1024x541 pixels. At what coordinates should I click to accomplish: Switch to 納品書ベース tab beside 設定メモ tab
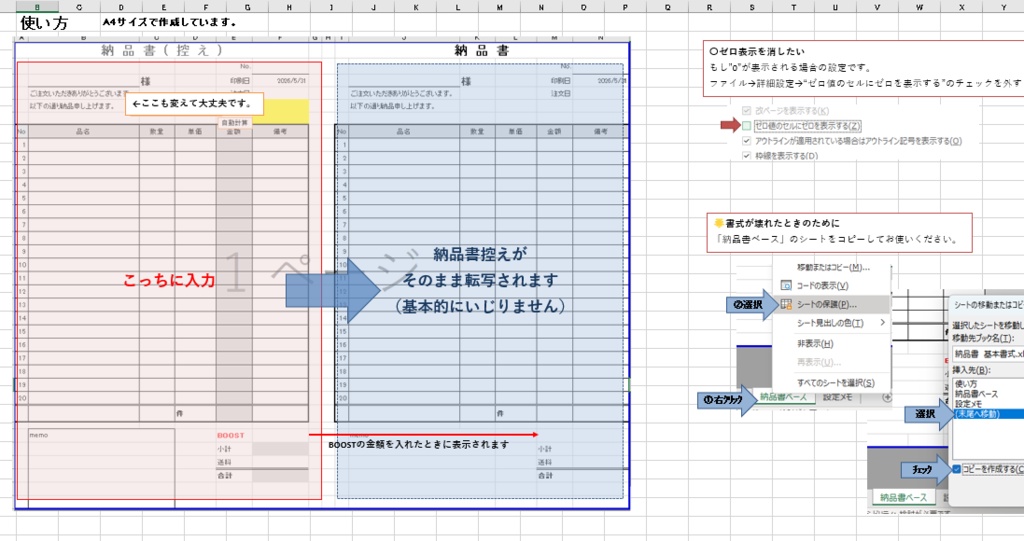click(784, 397)
